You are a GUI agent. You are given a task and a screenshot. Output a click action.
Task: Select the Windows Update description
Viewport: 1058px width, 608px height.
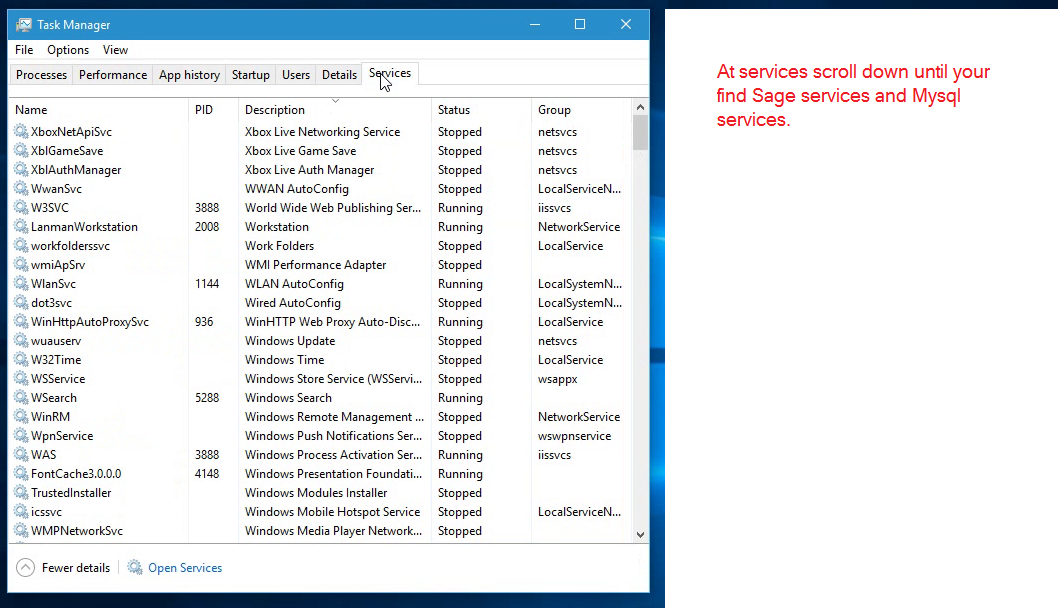[x=290, y=341]
